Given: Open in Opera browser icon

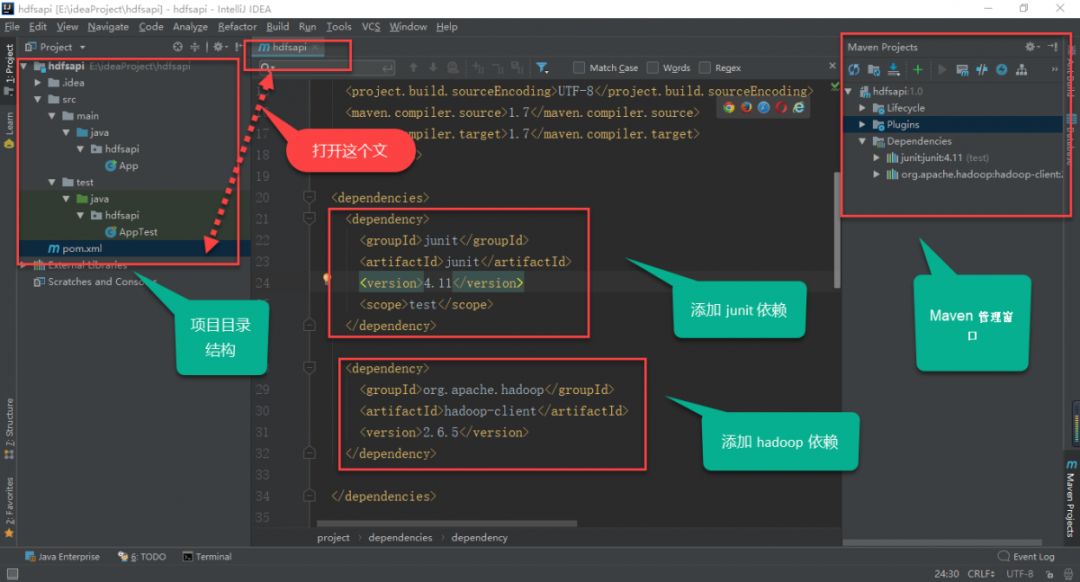Looking at the screenshot, I should pos(780,107).
